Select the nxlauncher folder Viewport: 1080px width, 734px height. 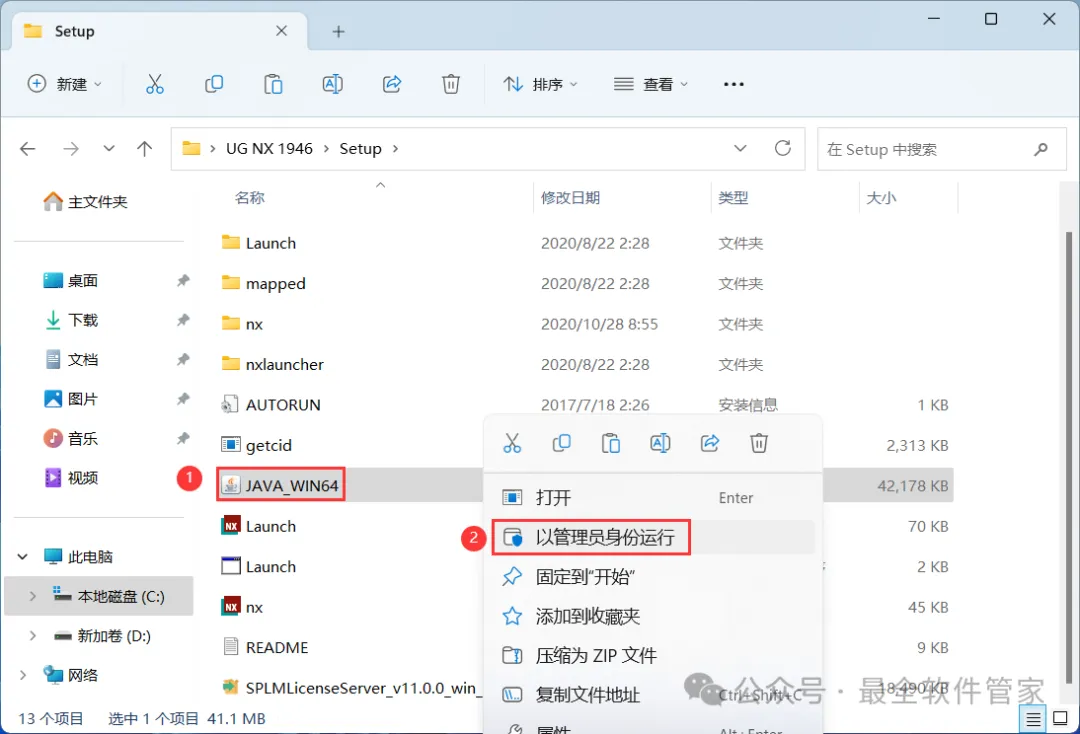point(272,364)
